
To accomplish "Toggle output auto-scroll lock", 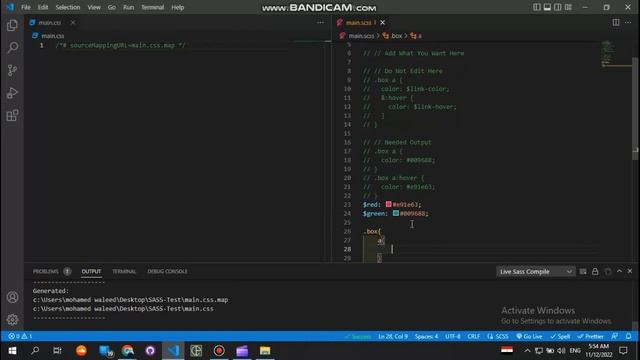I will point(595,271).
